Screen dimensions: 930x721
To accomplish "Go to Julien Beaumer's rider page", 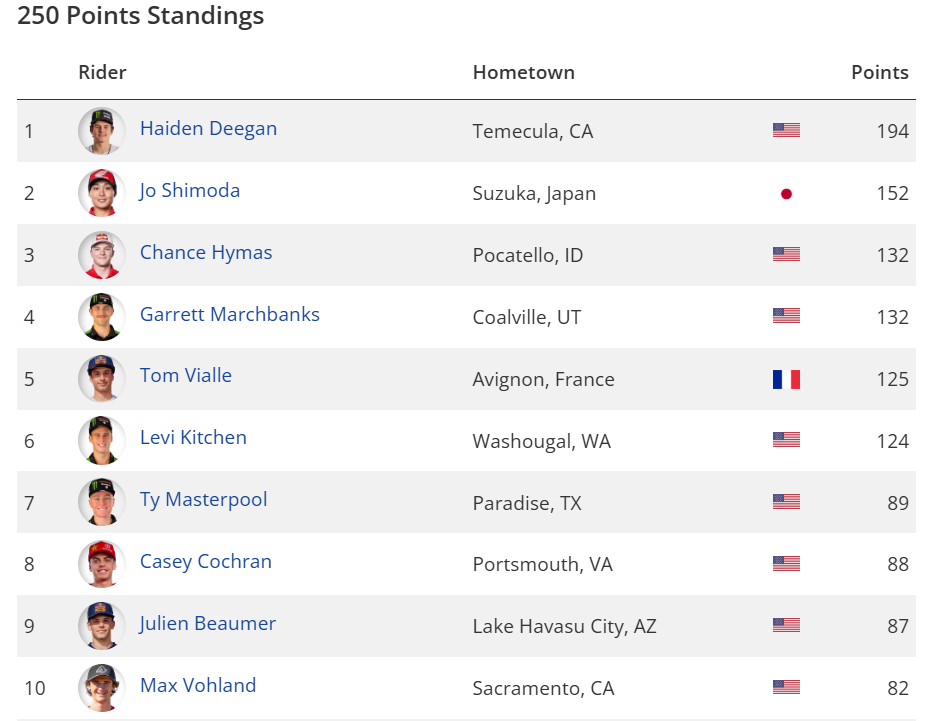I will coord(208,624).
